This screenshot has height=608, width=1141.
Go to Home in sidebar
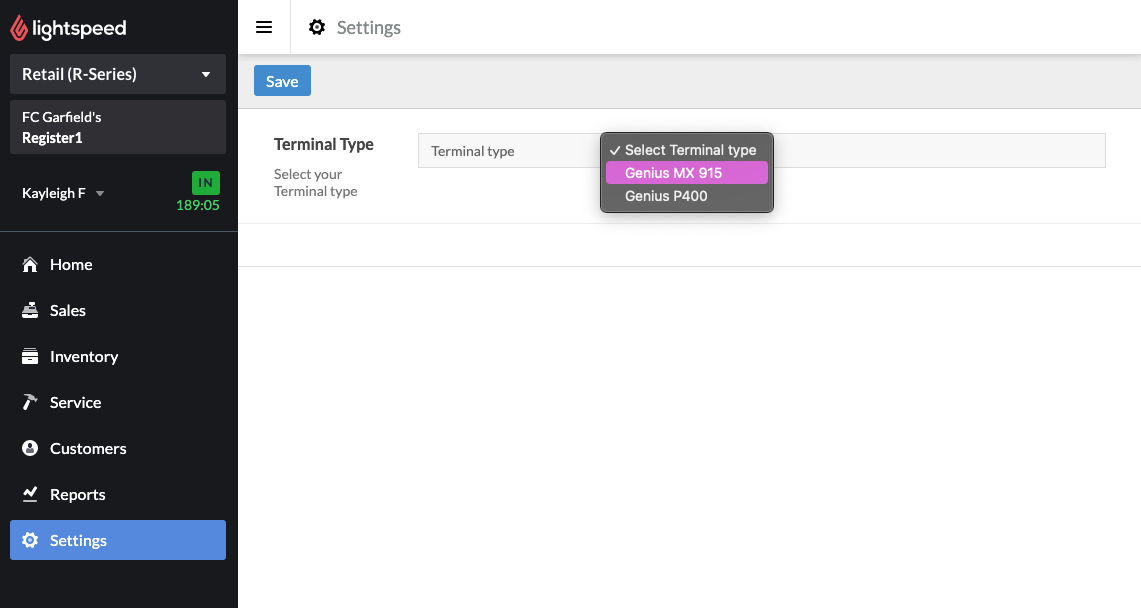tap(118, 265)
